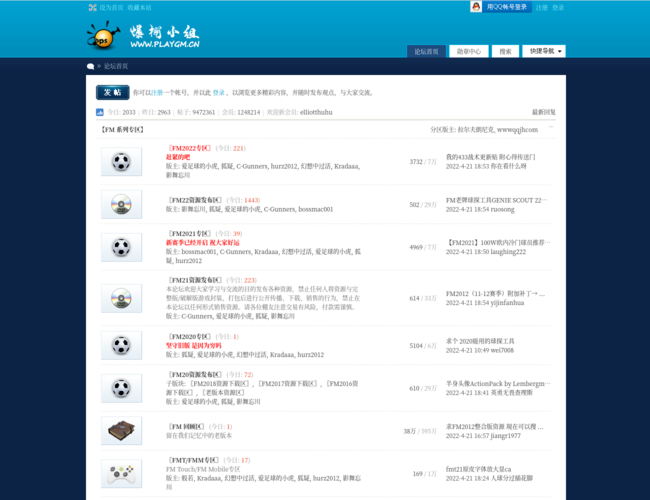Open the 勋章中心 tab
Screen dimensions: 650x500
click(469, 51)
